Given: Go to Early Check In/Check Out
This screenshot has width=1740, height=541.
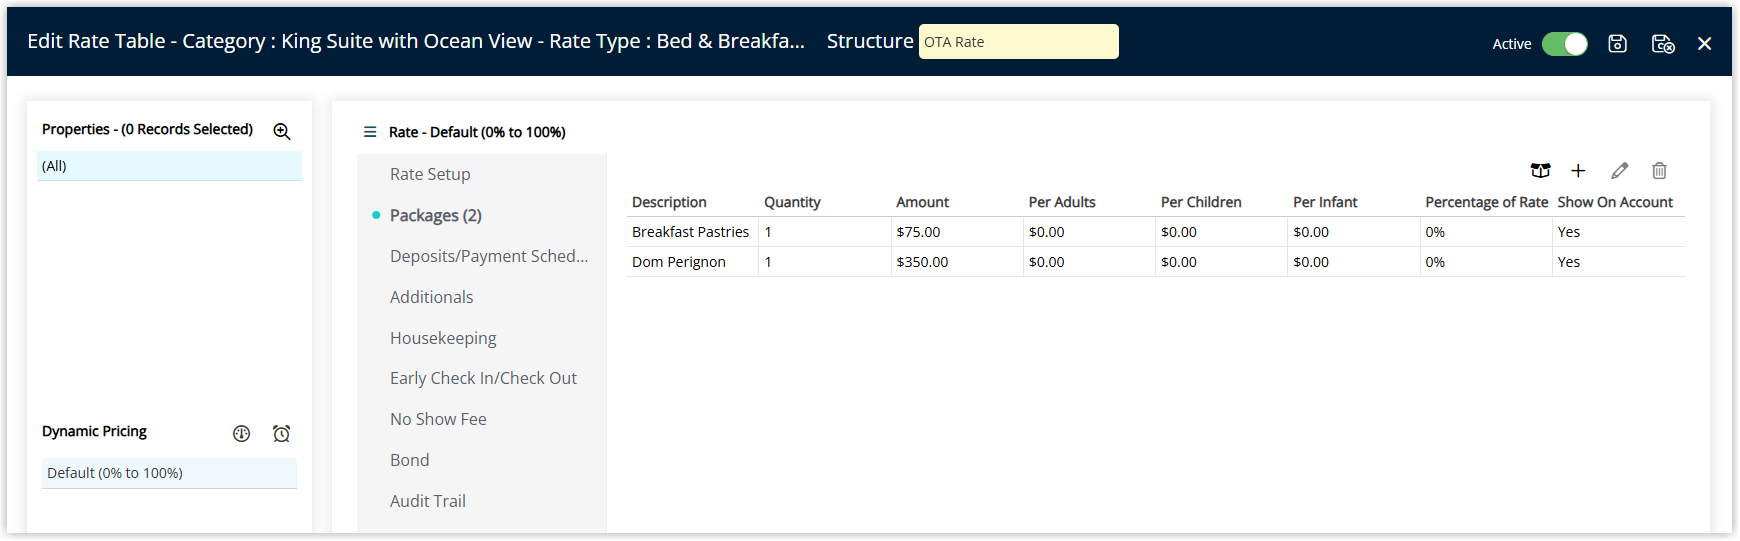Looking at the screenshot, I should pyautogui.click(x=483, y=378).
